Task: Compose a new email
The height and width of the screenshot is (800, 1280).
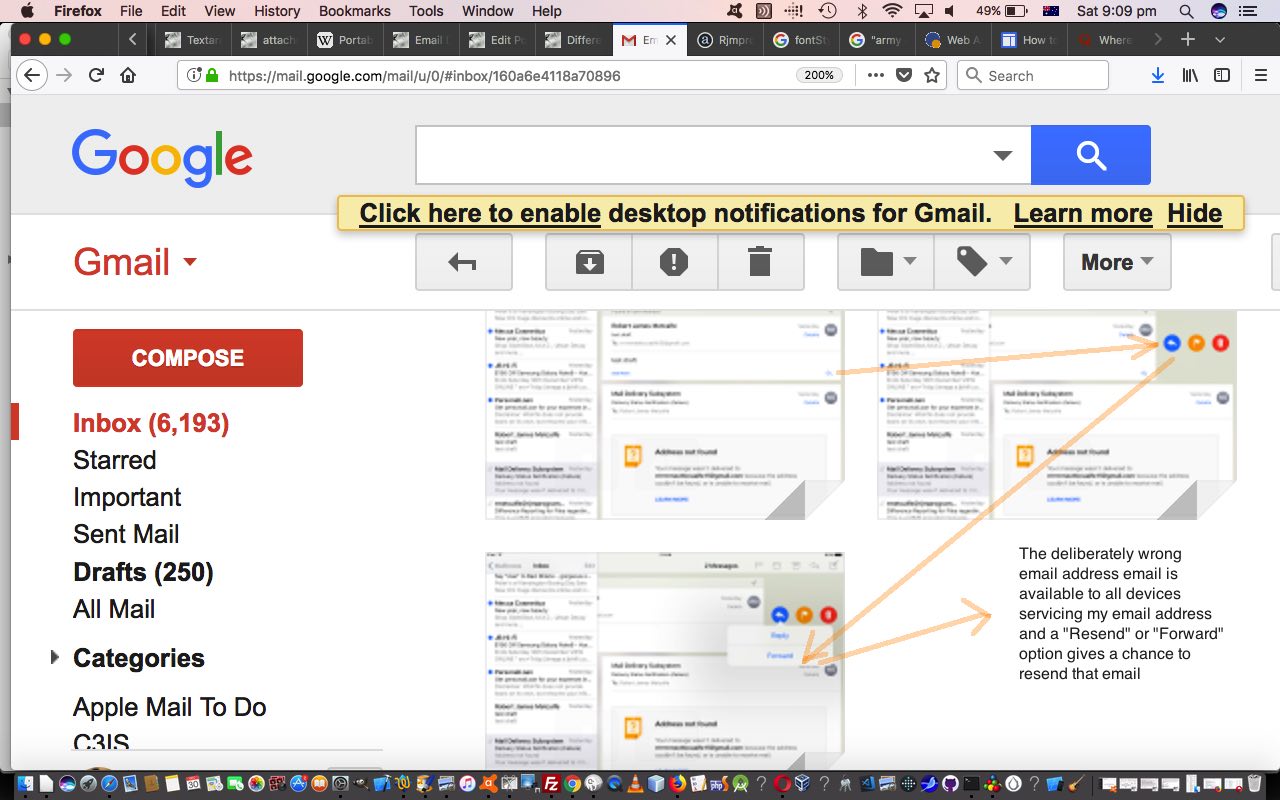Action: click(x=188, y=358)
